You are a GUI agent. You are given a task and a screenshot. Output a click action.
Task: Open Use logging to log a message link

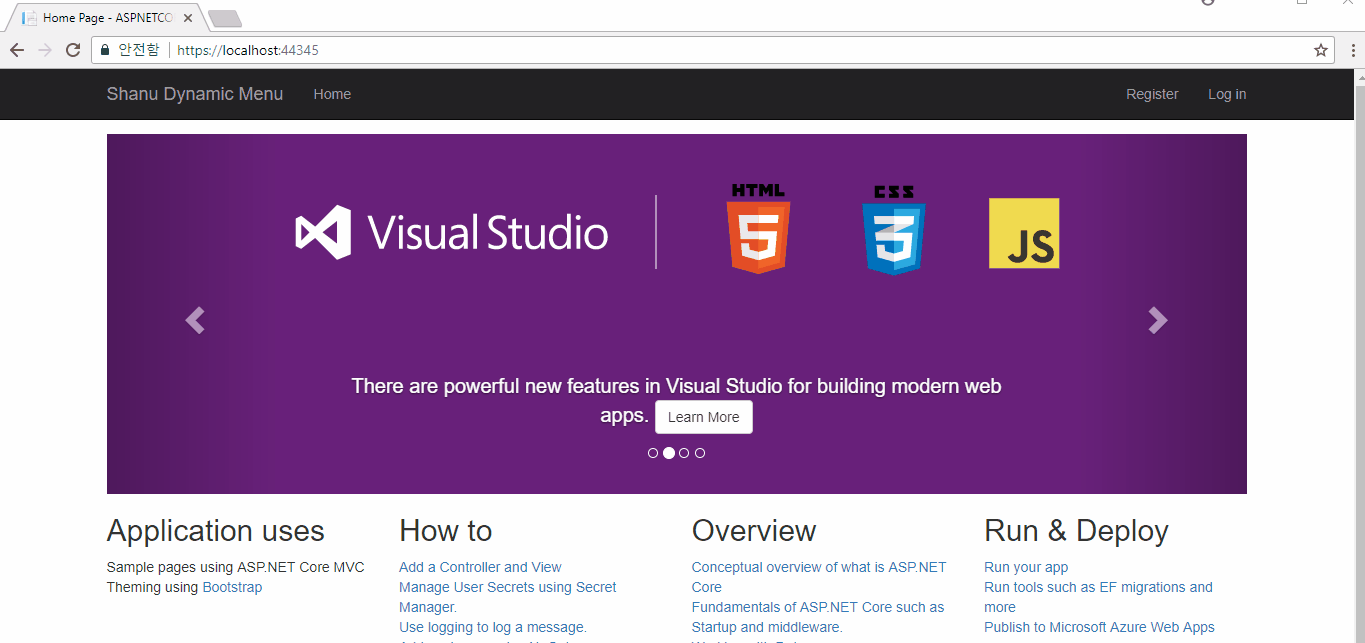(493, 627)
